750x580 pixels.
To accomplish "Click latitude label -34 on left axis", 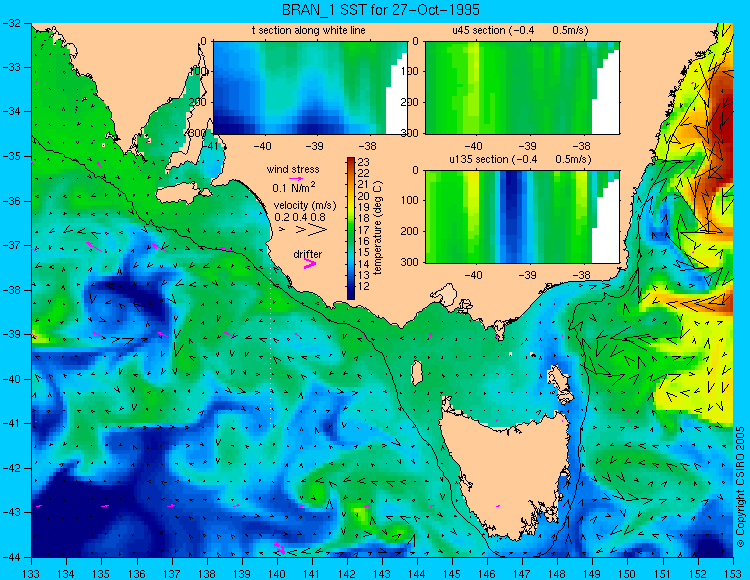I will point(12,111).
